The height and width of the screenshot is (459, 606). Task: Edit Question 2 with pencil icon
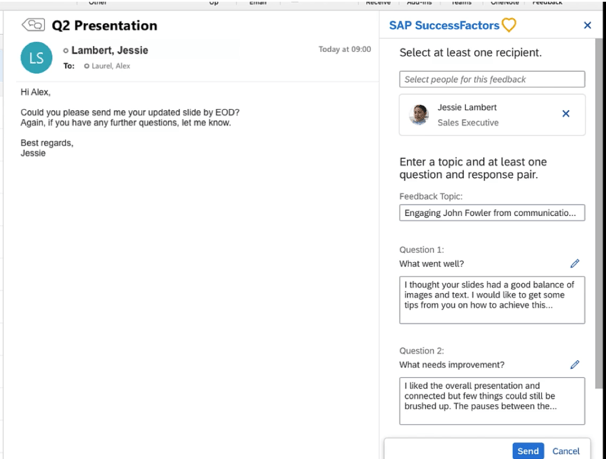[x=575, y=365]
